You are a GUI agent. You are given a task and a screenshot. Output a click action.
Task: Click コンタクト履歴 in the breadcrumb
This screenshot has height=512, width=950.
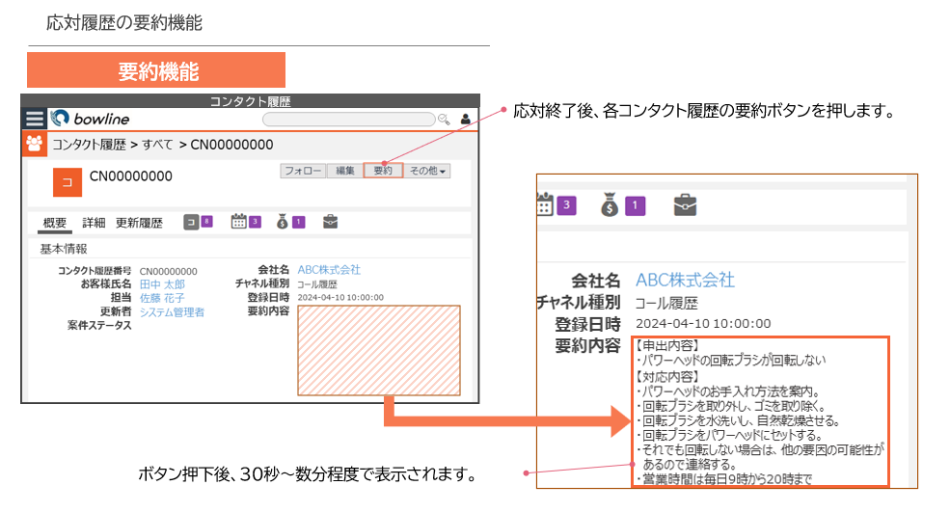(x=88, y=145)
